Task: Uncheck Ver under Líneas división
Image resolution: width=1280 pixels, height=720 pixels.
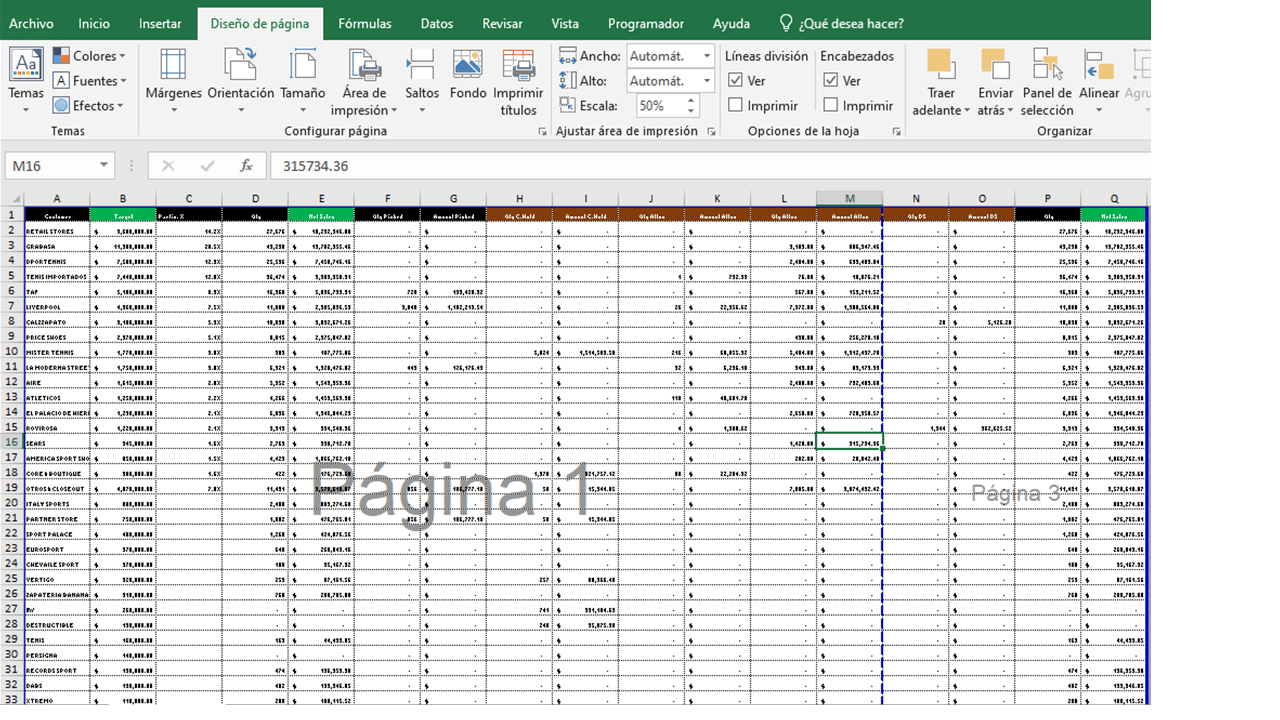Action: tap(737, 80)
